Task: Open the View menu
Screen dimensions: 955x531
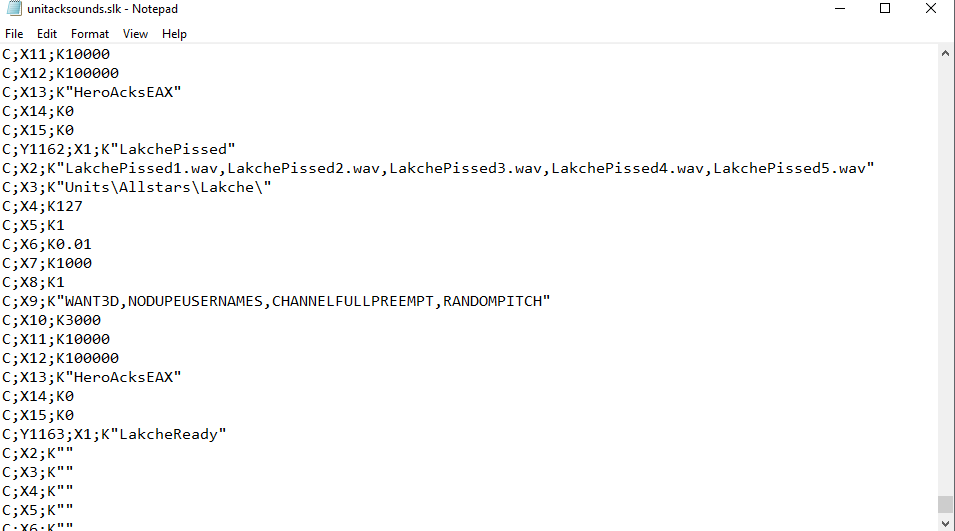Action: [135, 34]
